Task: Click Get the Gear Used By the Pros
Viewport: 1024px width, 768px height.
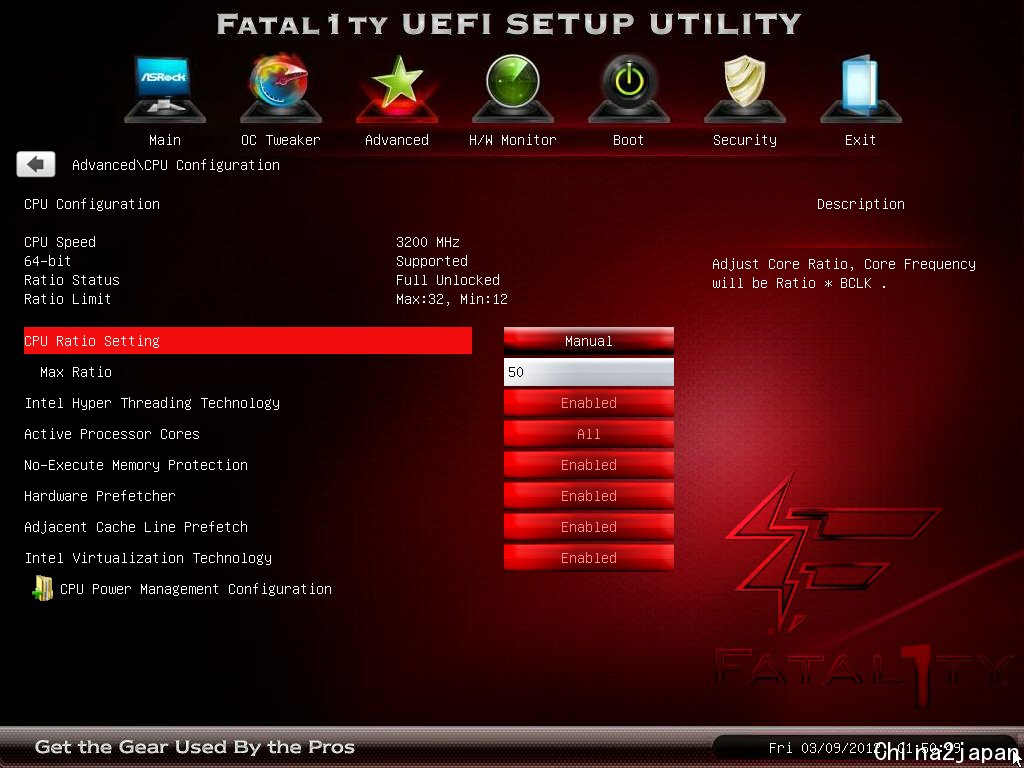Action: click(x=195, y=747)
